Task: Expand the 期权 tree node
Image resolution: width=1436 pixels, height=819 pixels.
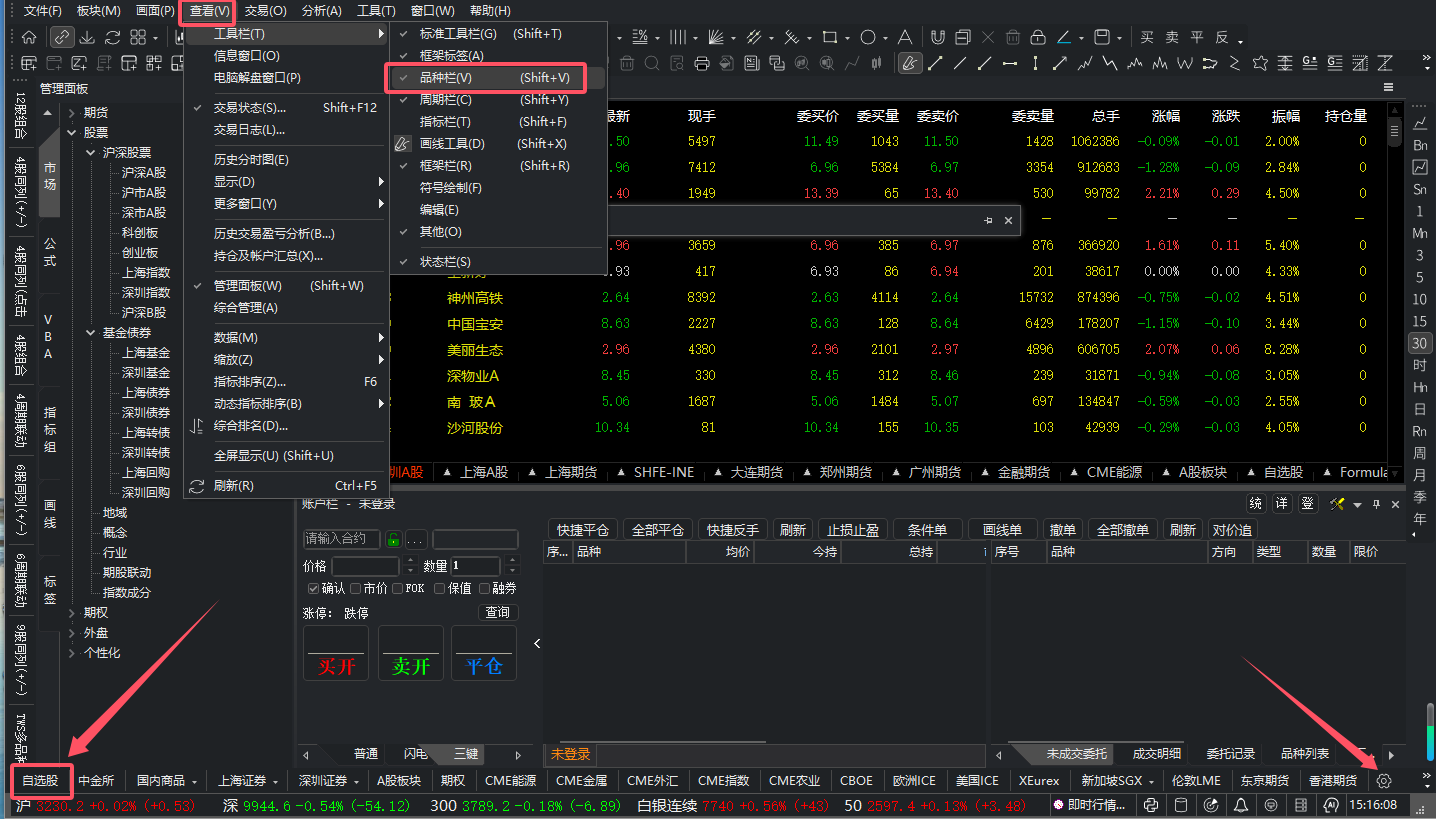Action: pyautogui.click(x=72, y=613)
